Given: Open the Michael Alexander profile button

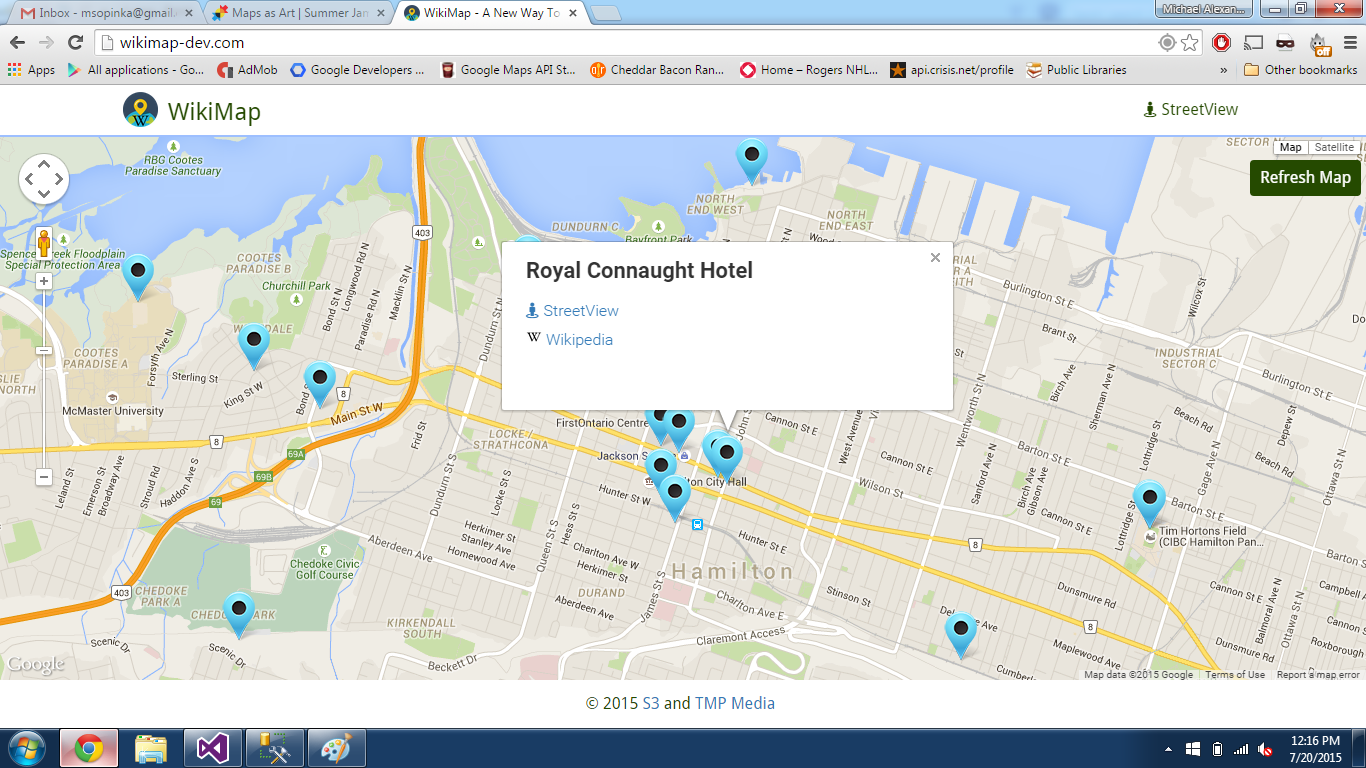Looking at the screenshot, I should tap(1204, 8).
